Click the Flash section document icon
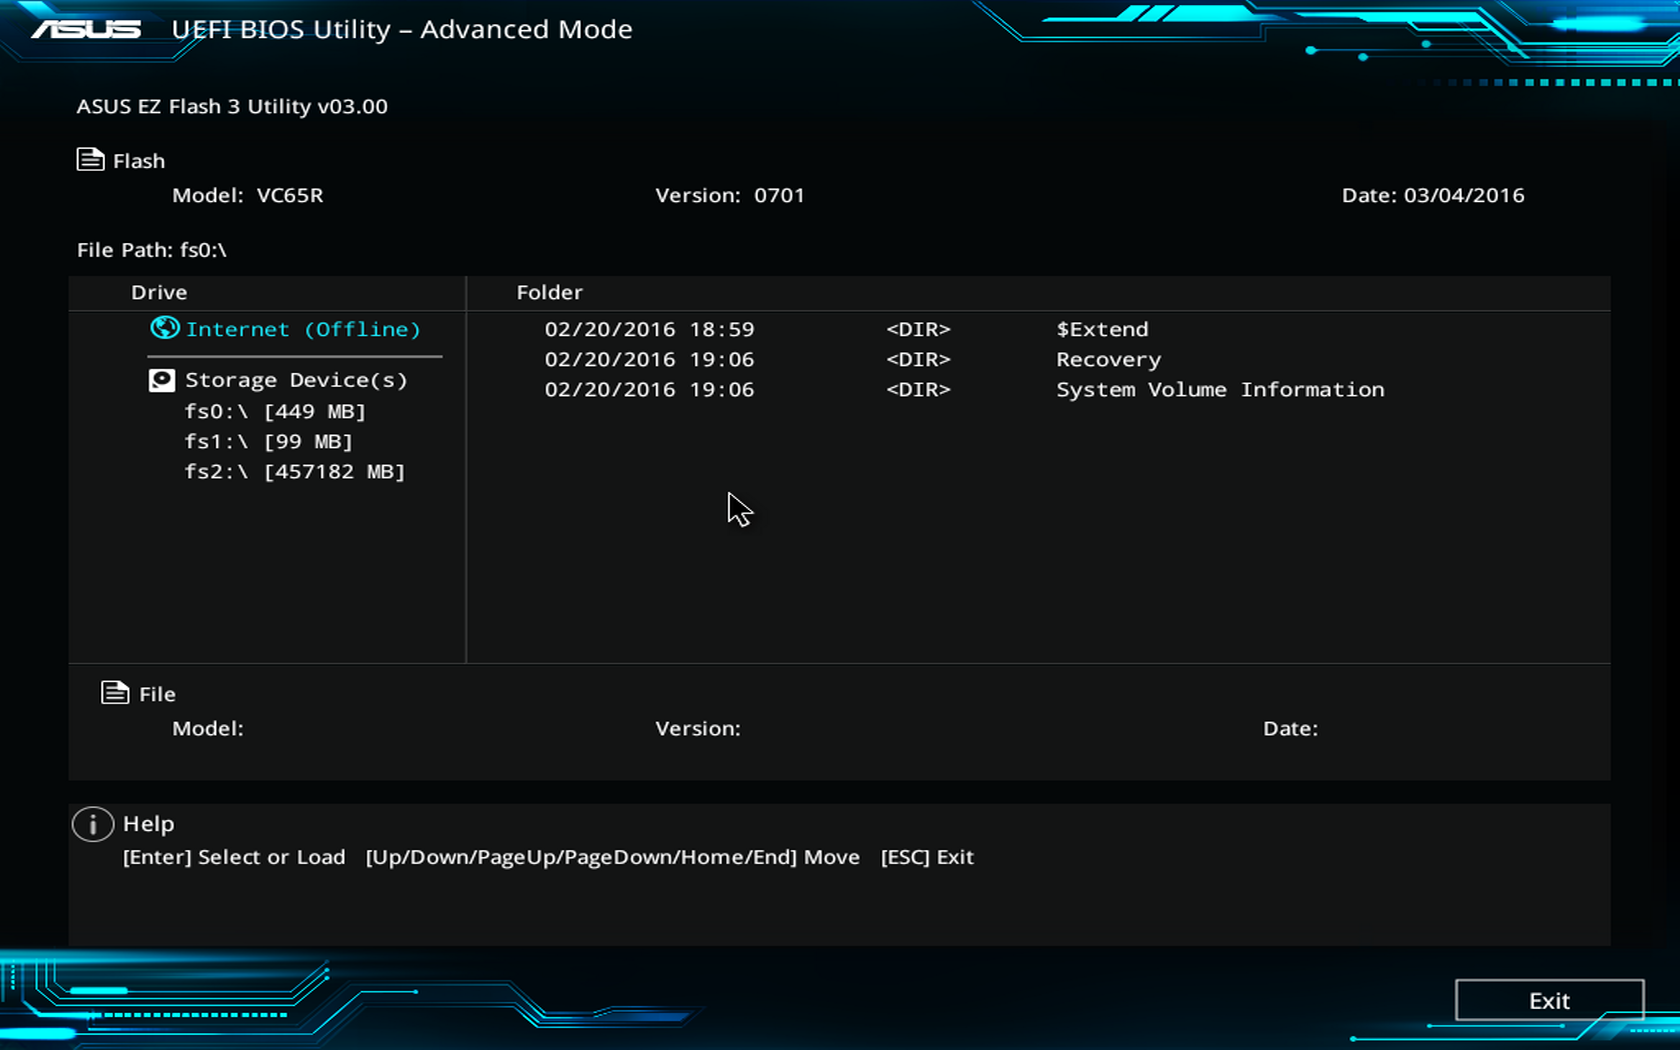This screenshot has height=1050, width=1680. point(91,159)
